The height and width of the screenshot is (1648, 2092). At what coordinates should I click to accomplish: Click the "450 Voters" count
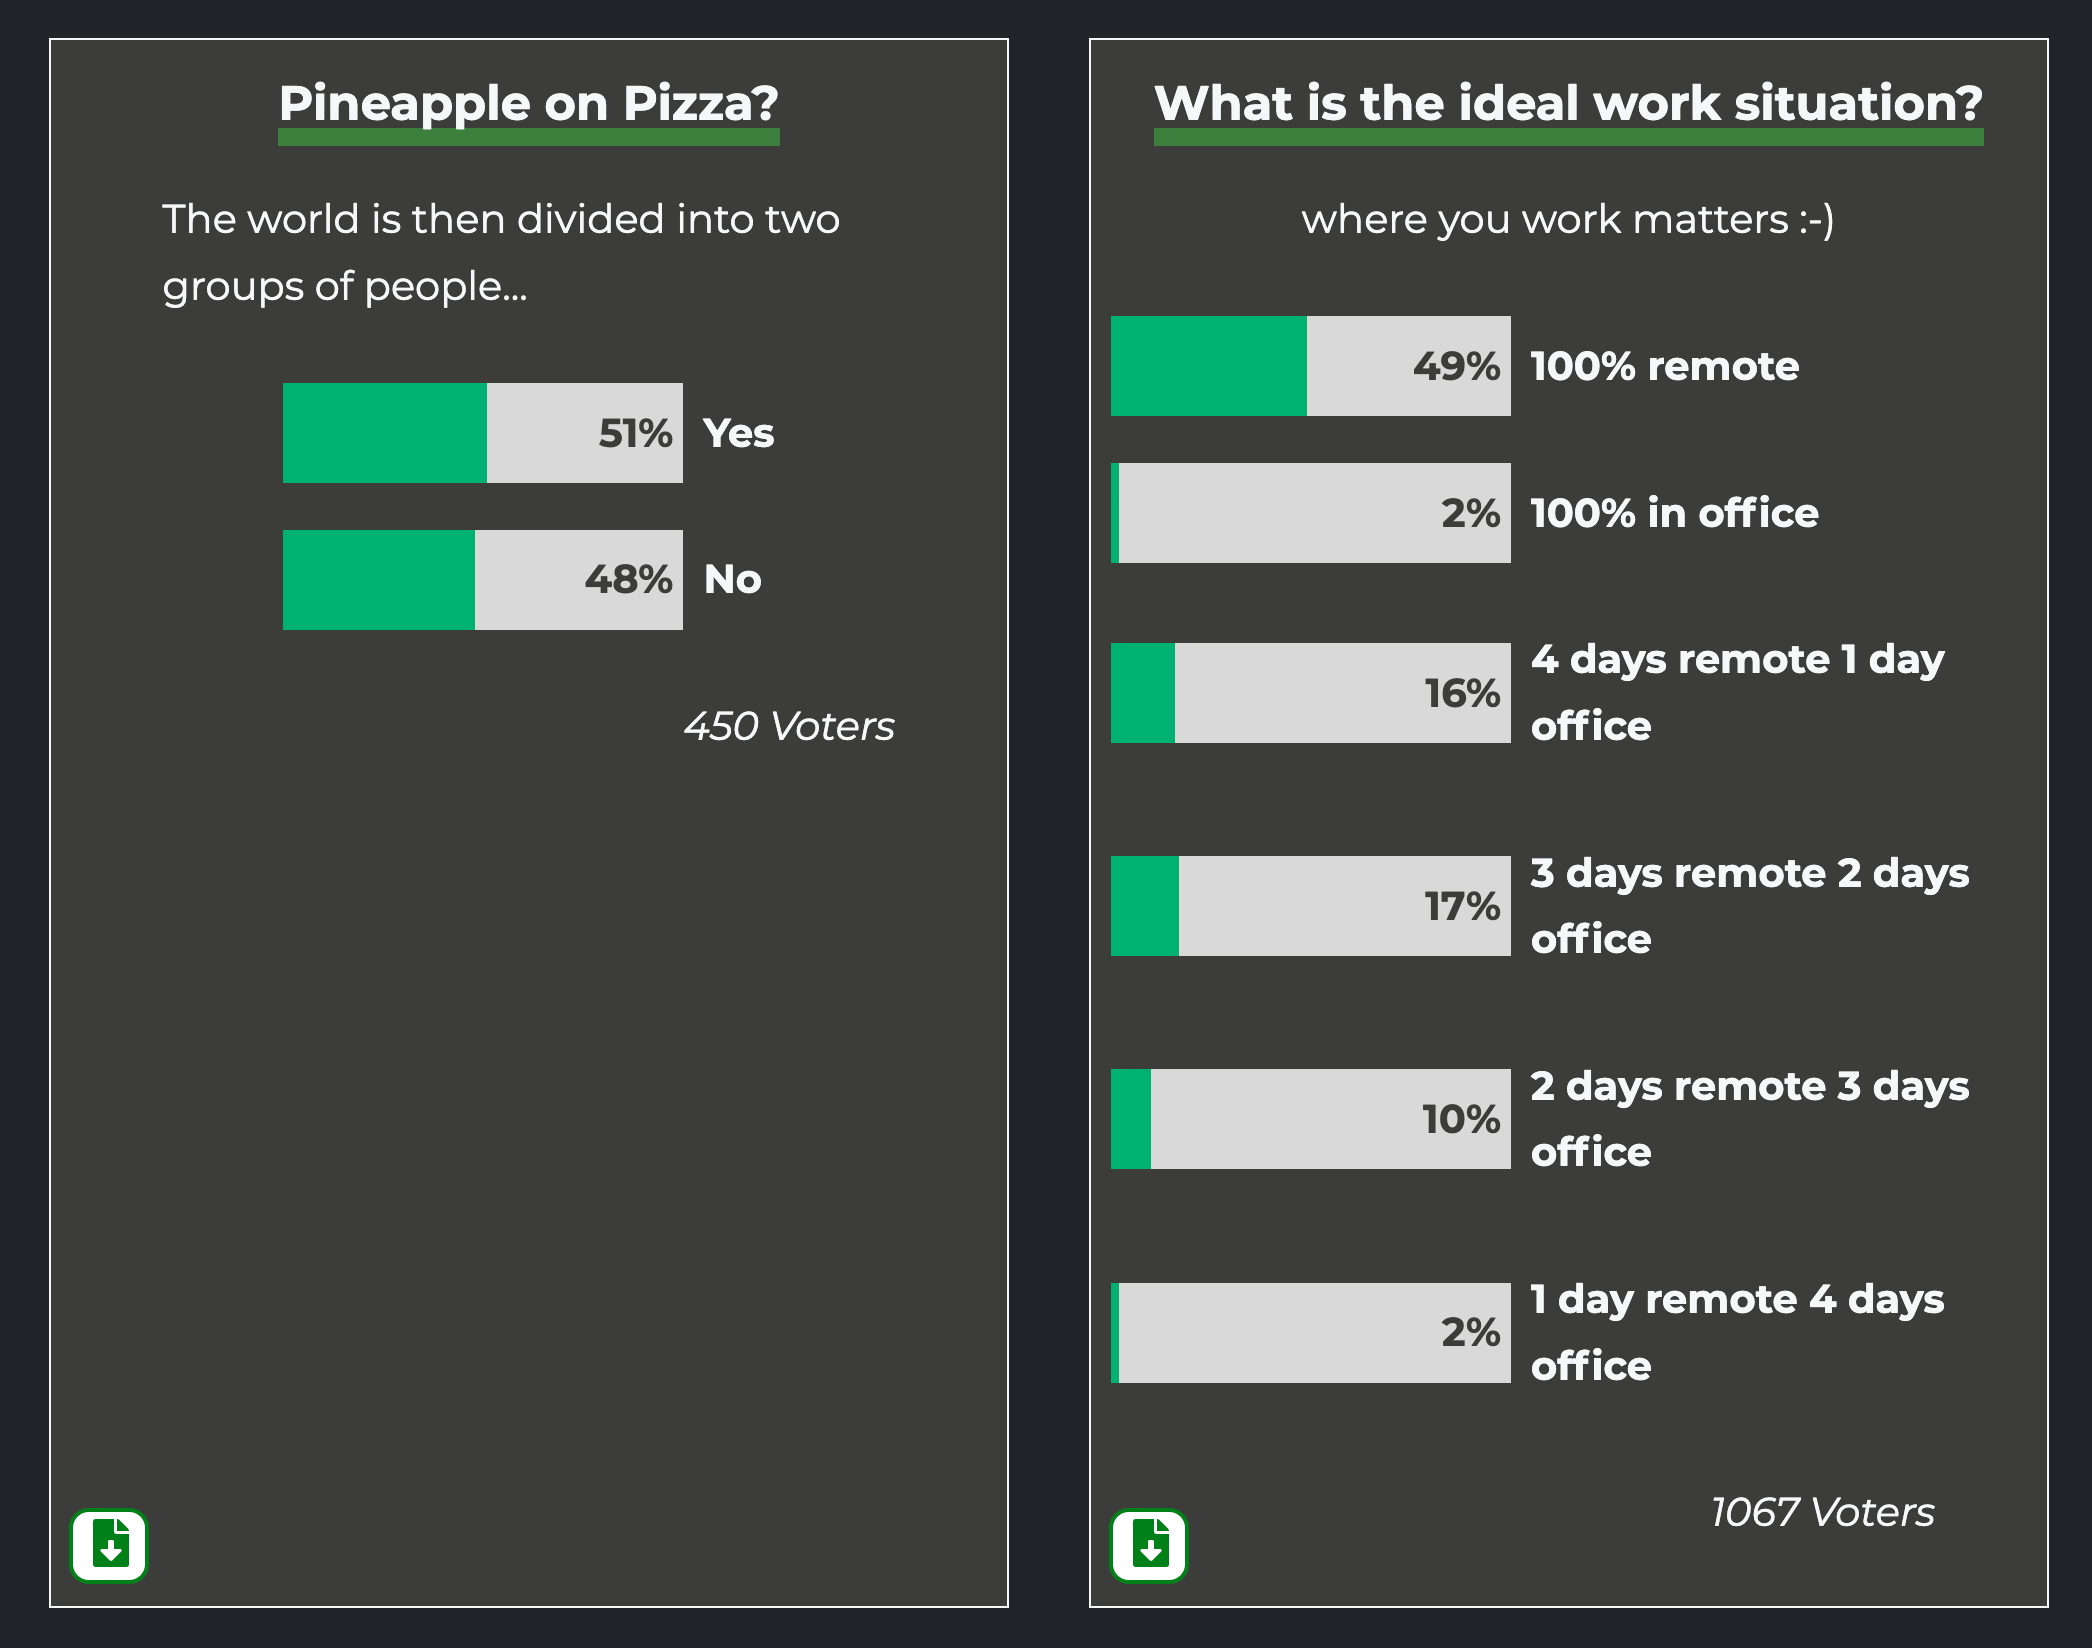(x=789, y=727)
